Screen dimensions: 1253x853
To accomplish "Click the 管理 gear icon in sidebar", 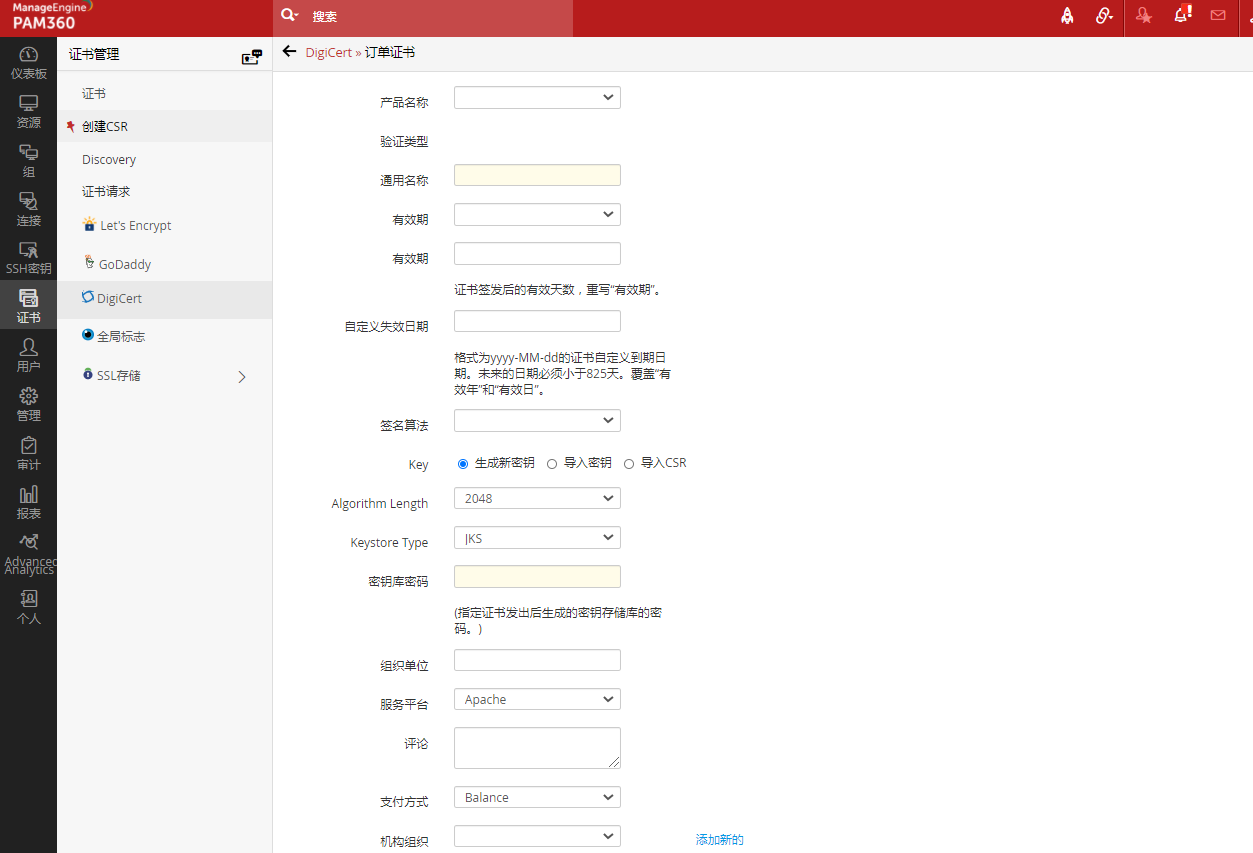I will click(28, 404).
